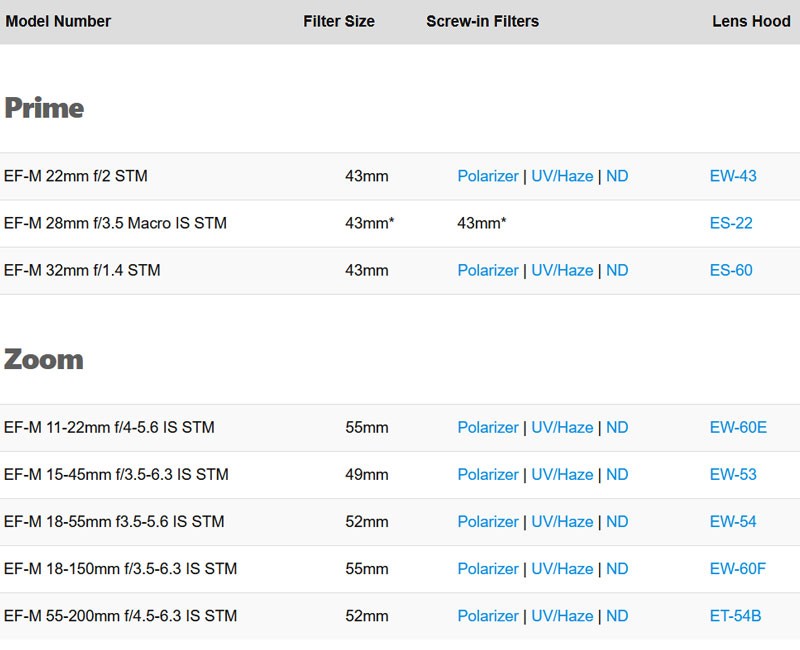Select the EF-M 28mm f/3.5 Macro row name
The width and height of the screenshot is (800, 650).
[x=115, y=223]
